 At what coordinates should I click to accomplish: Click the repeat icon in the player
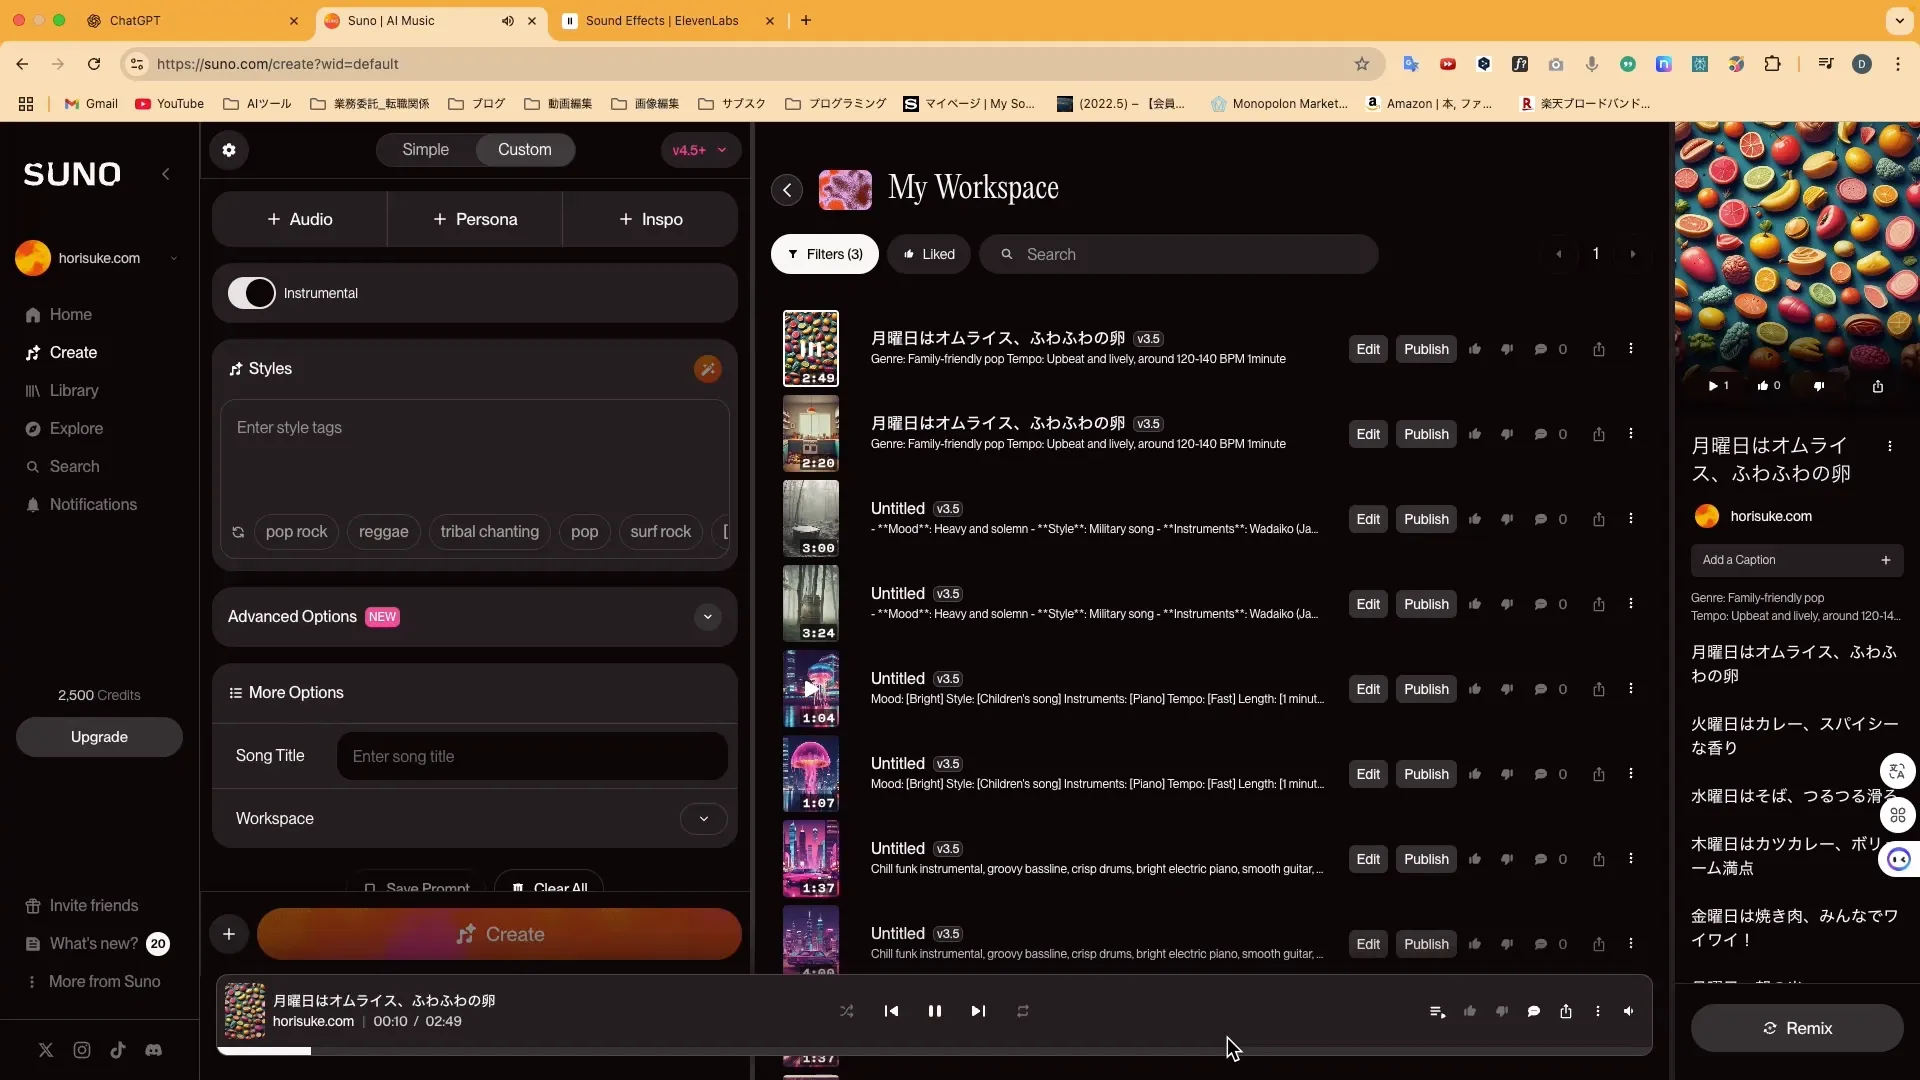pyautogui.click(x=1022, y=1011)
